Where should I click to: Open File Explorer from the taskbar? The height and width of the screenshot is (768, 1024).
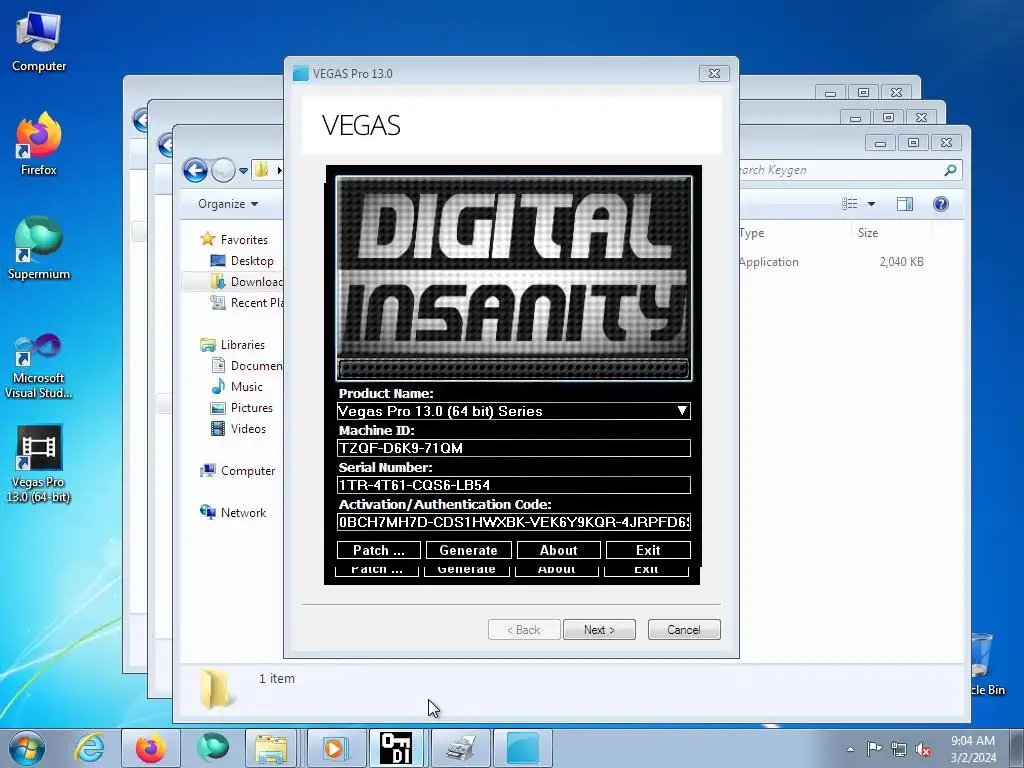tap(271, 748)
